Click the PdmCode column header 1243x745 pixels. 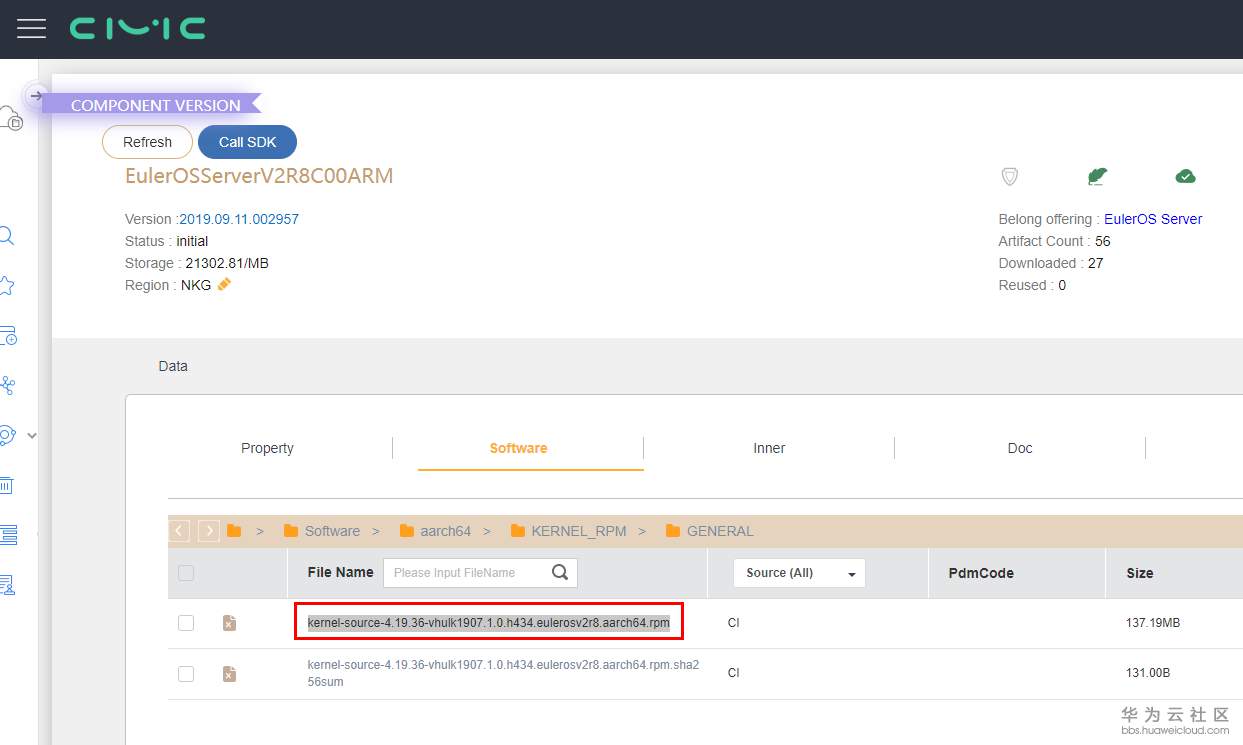pos(981,573)
